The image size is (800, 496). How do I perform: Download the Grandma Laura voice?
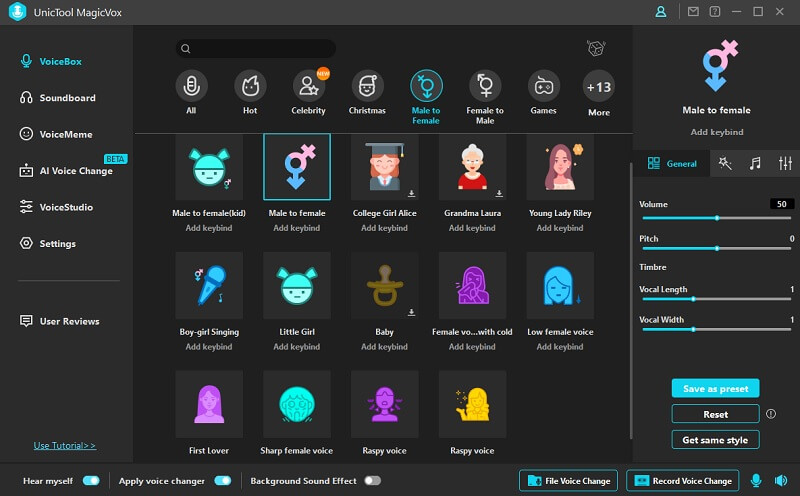coord(501,193)
